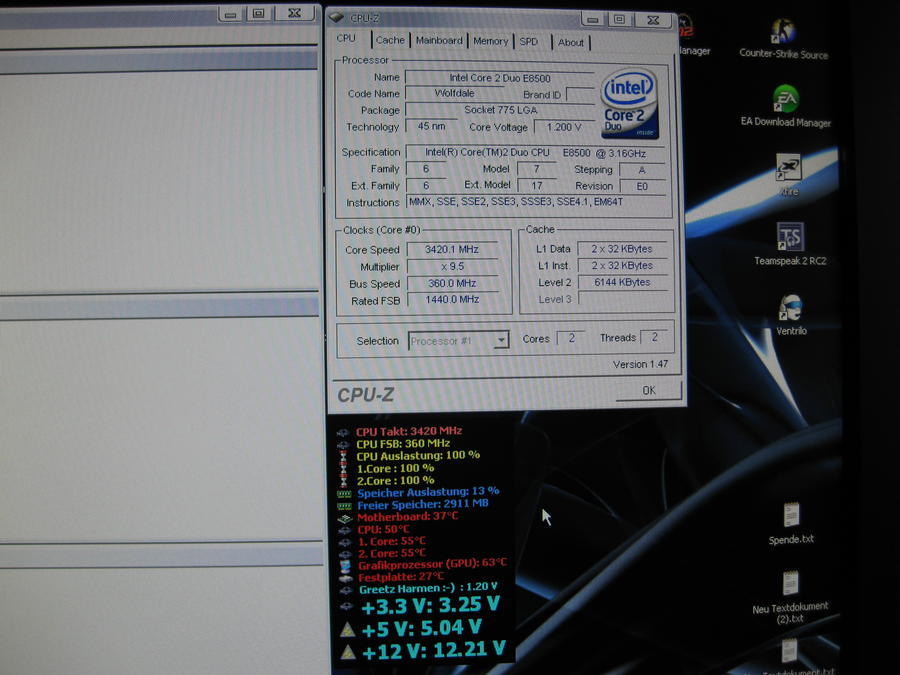This screenshot has height=675, width=900.
Task: Click Core Voltage 1.200 V value
Action: click(x=564, y=127)
